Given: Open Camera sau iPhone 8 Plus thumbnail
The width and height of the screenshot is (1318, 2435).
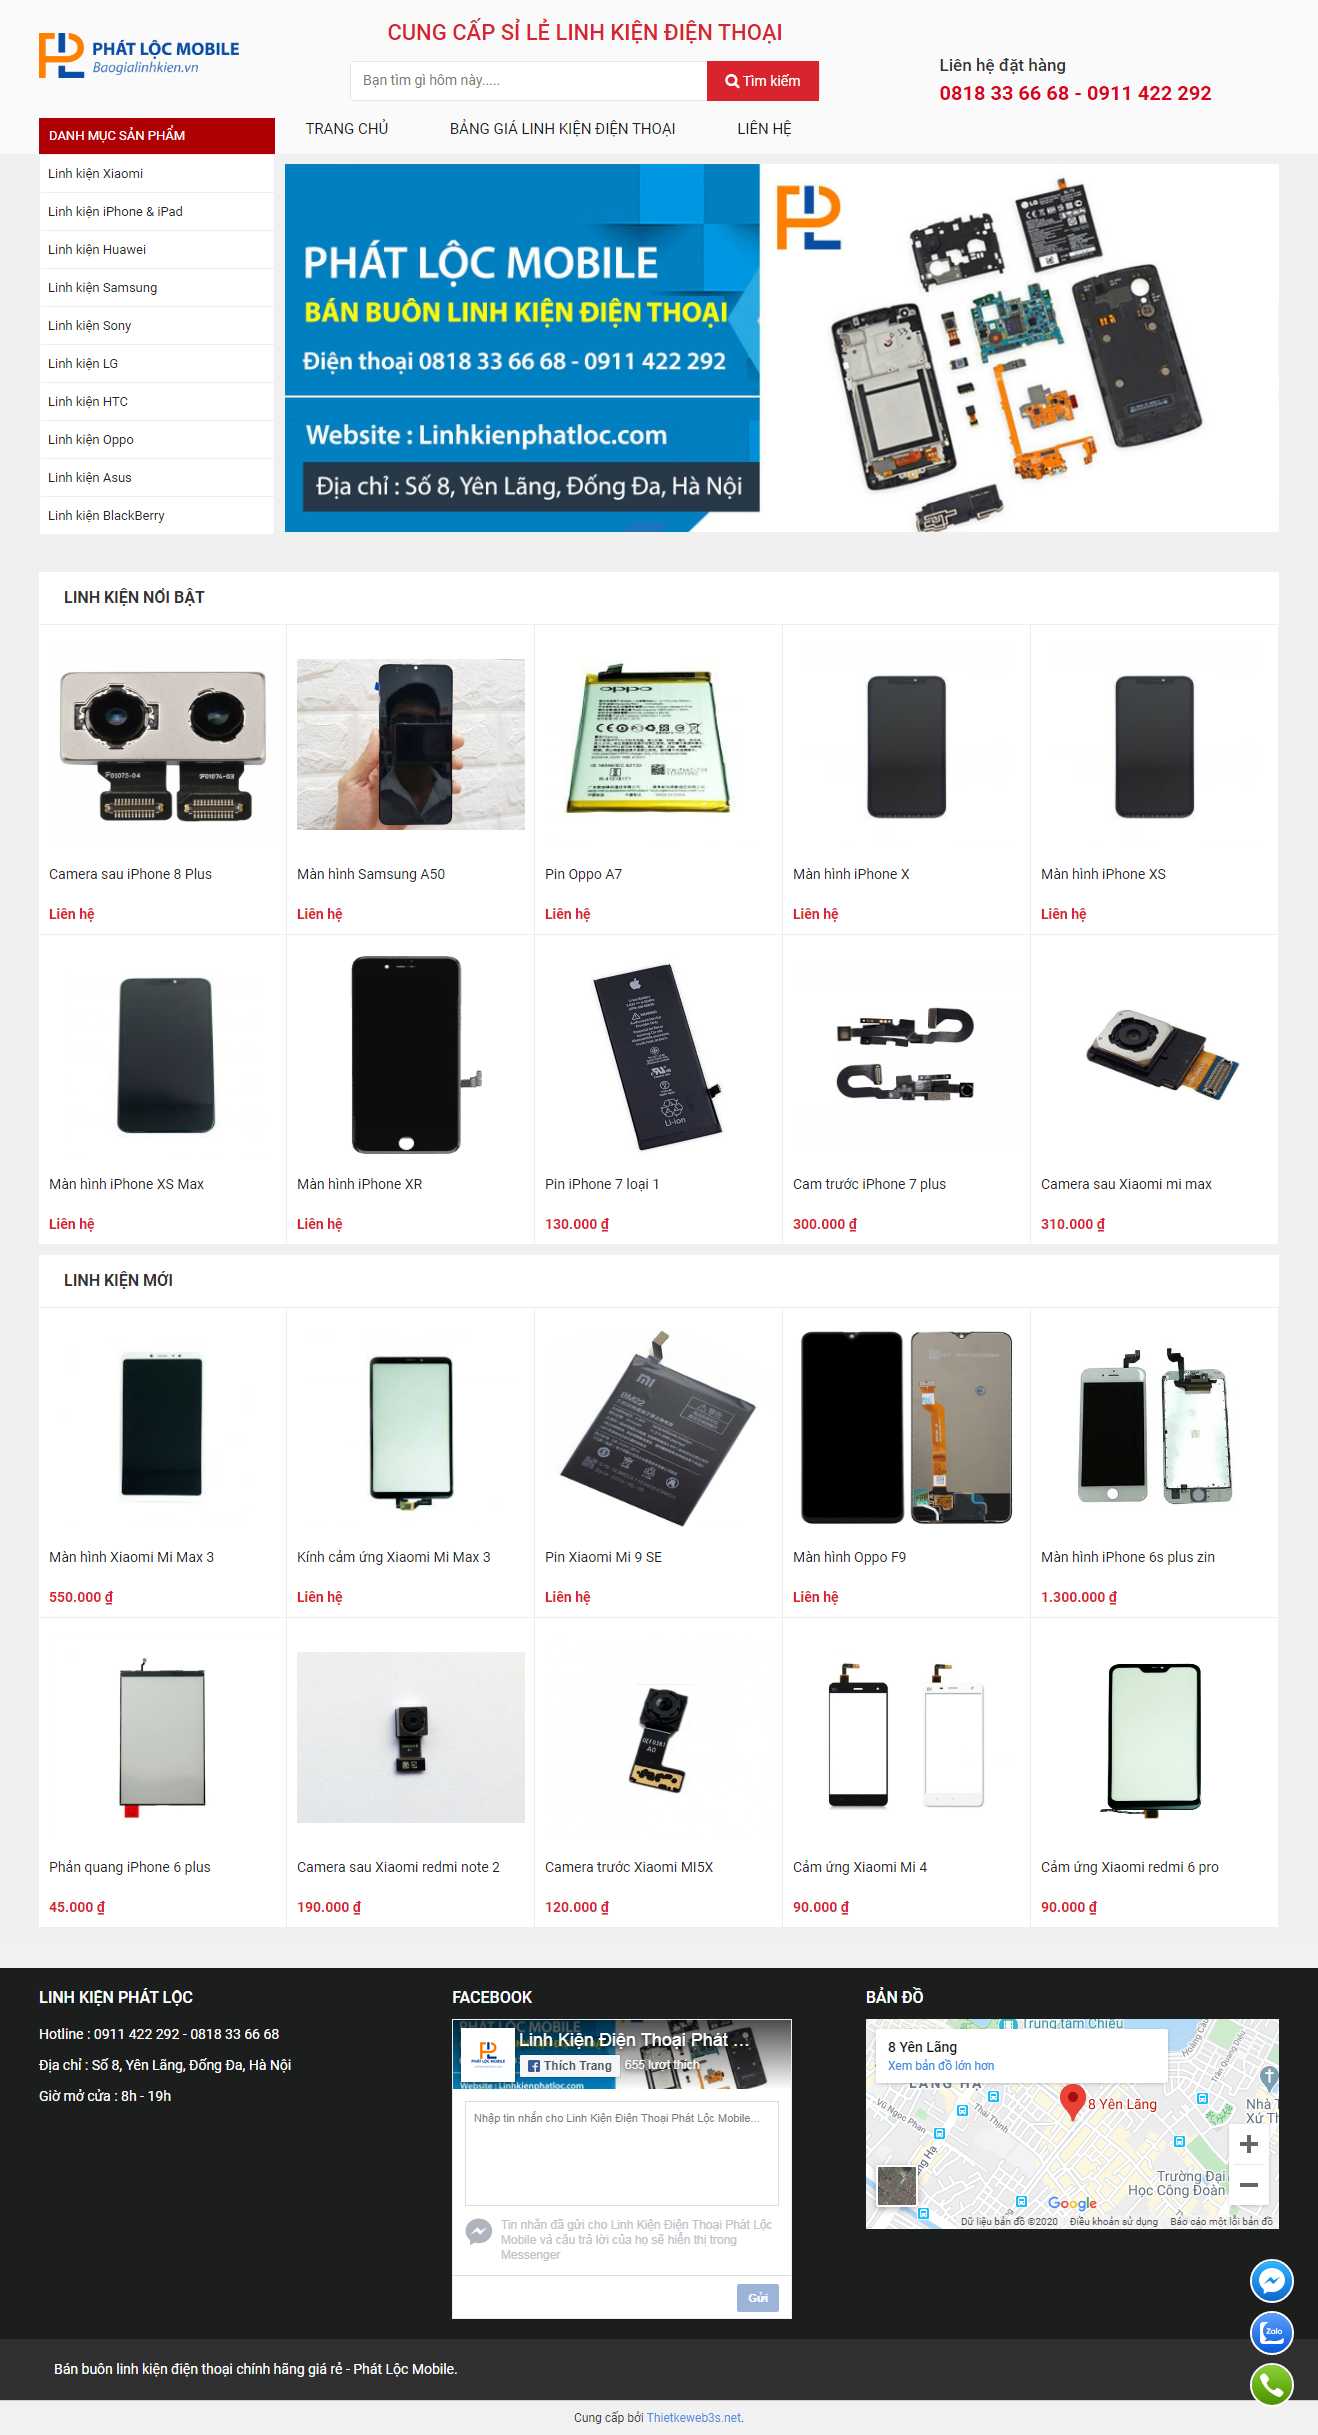Looking at the screenshot, I should (x=162, y=744).
